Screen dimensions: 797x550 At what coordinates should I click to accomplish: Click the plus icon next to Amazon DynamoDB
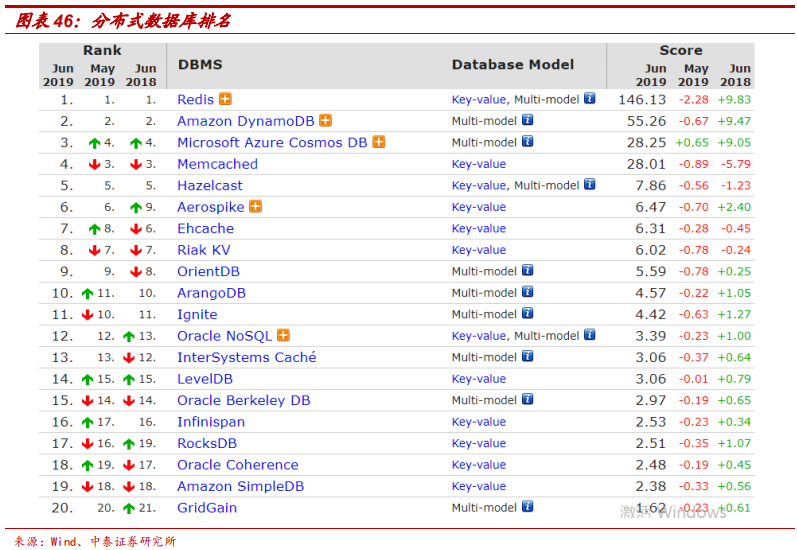click(x=325, y=120)
